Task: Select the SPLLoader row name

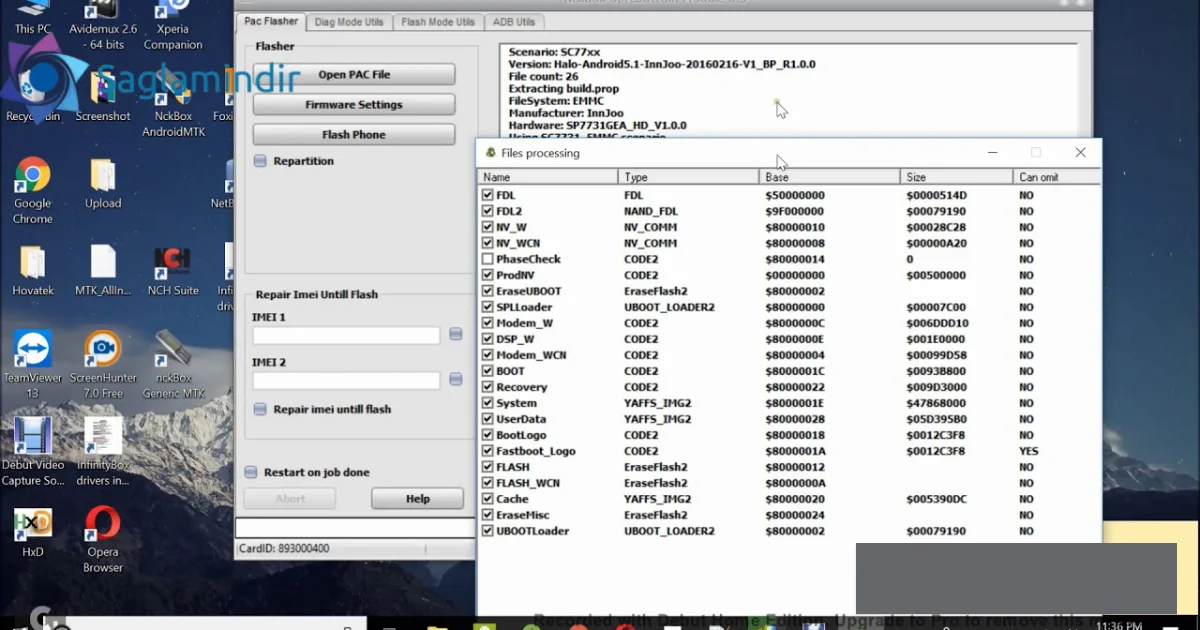Action: 524,307
